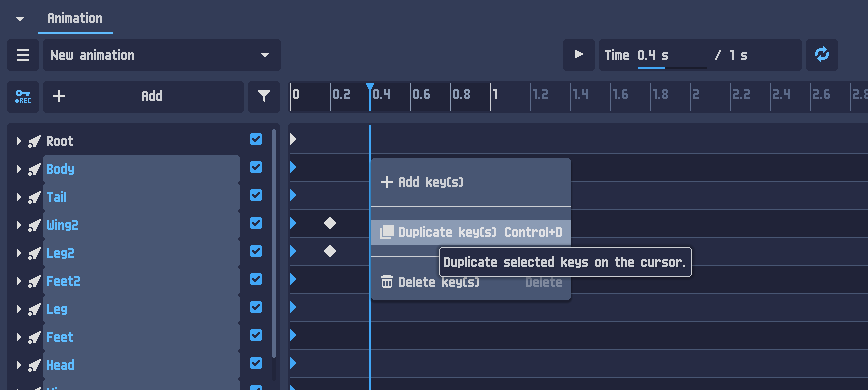
Task: Toggle the animation loop icon
Action: (x=822, y=55)
